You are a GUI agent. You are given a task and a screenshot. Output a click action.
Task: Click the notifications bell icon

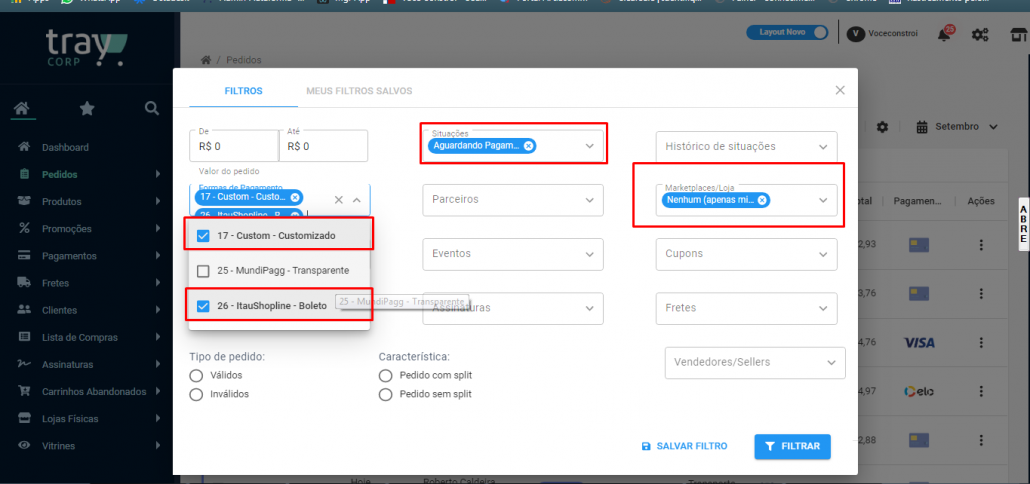pyautogui.click(x=944, y=34)
